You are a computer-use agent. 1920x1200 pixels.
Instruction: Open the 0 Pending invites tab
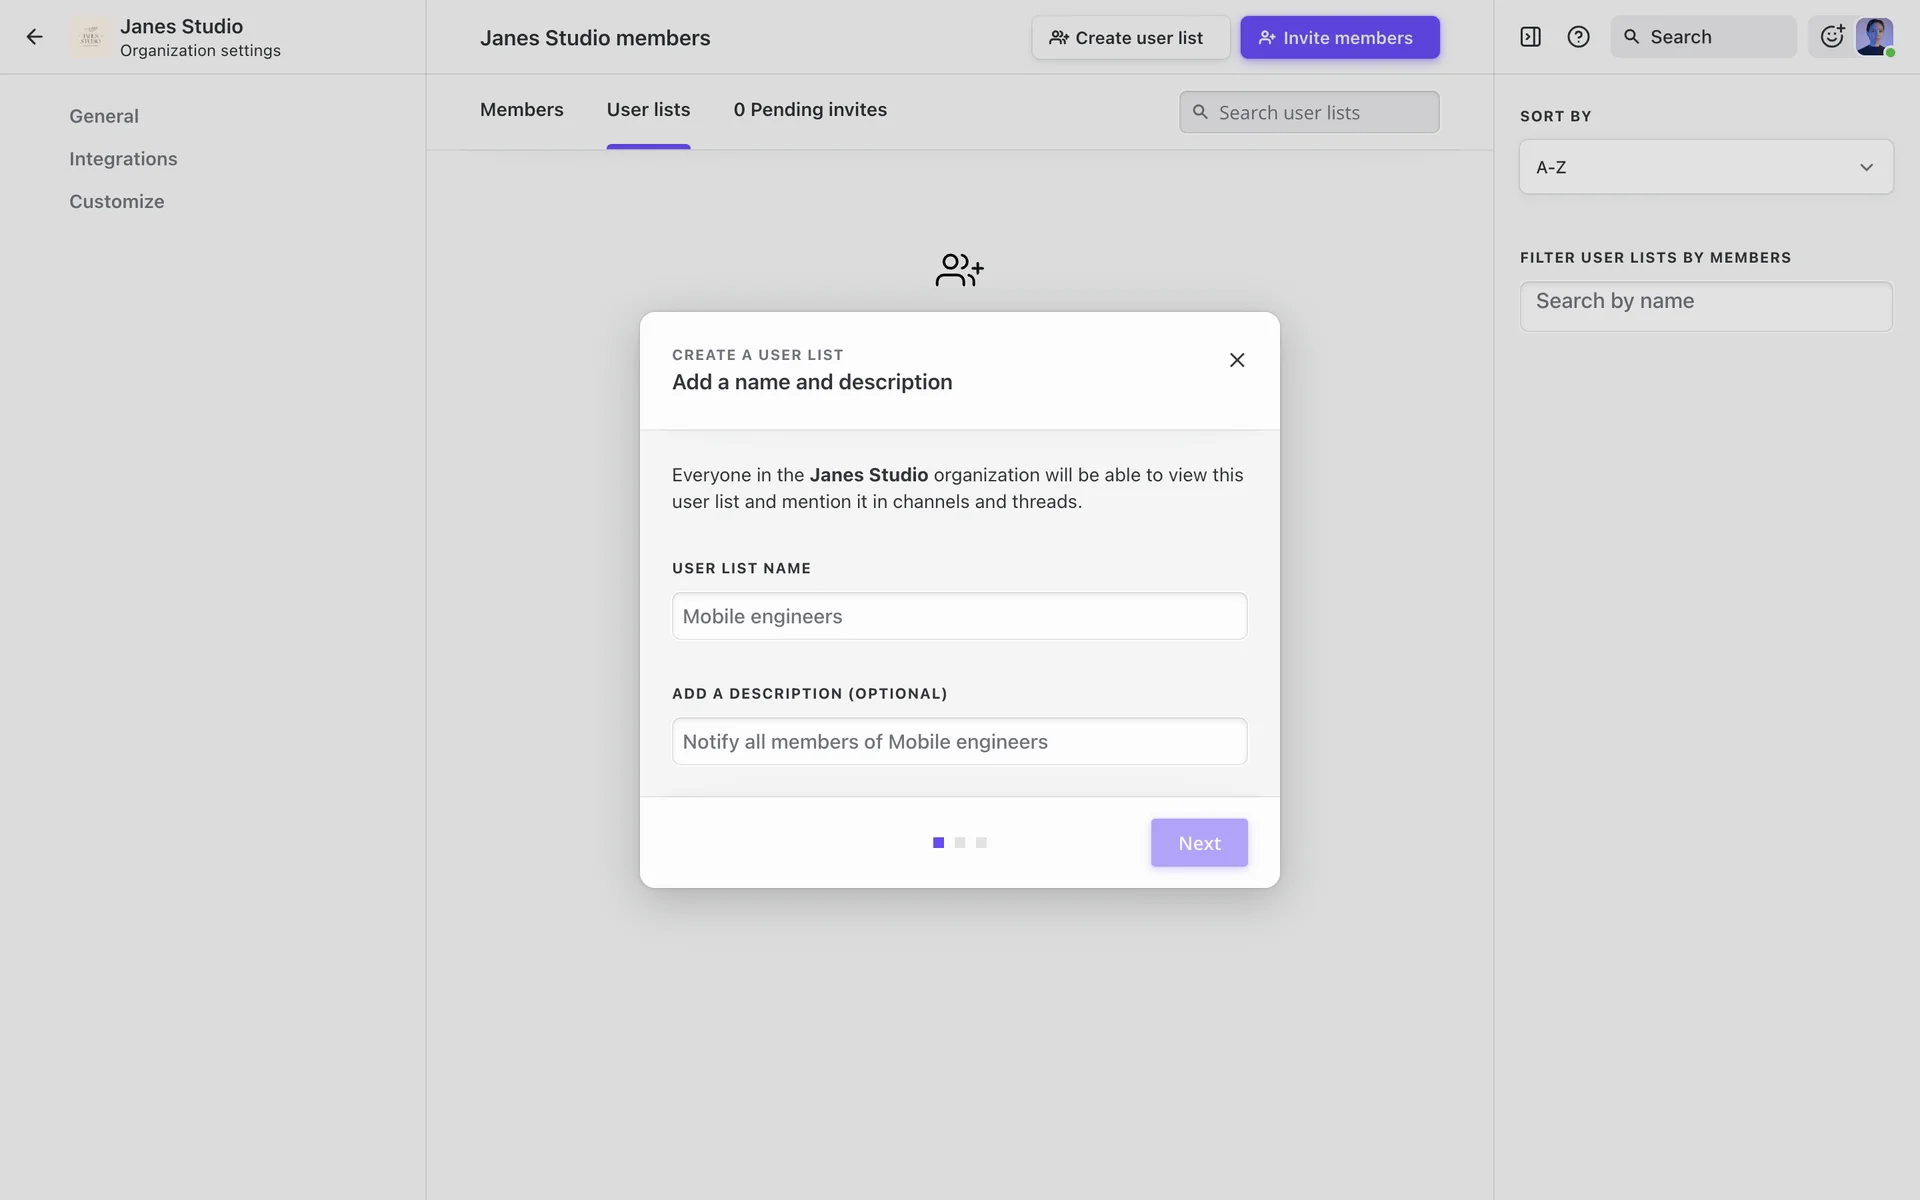coord(810,110)
